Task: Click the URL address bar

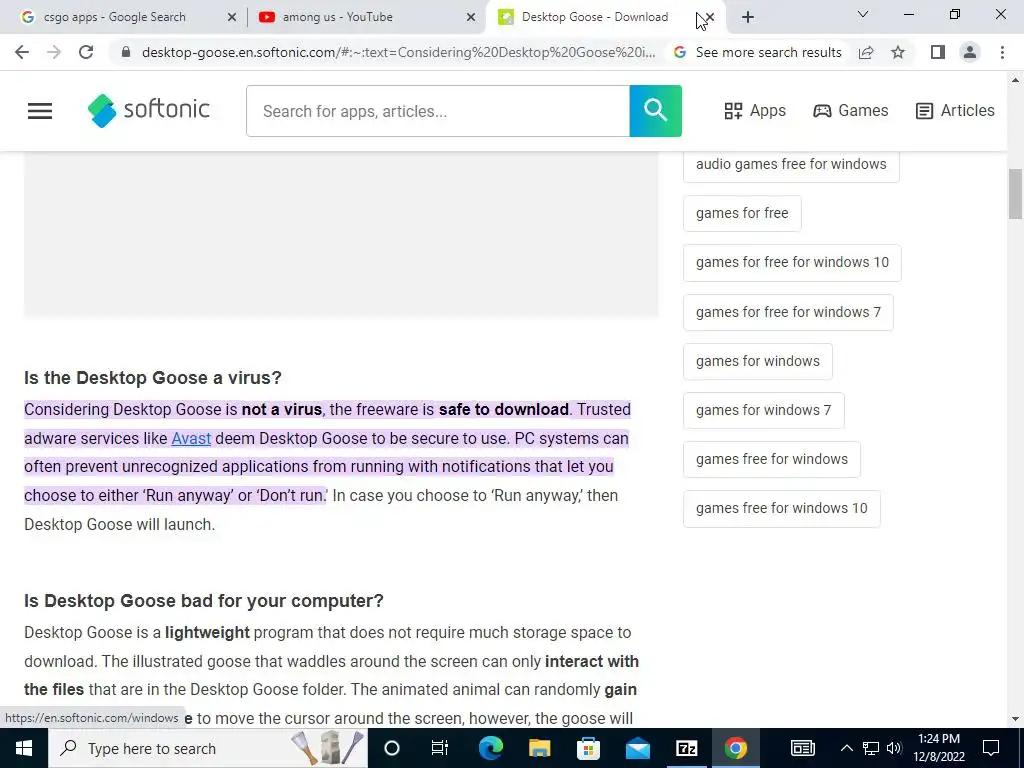Action: point(398,52)
